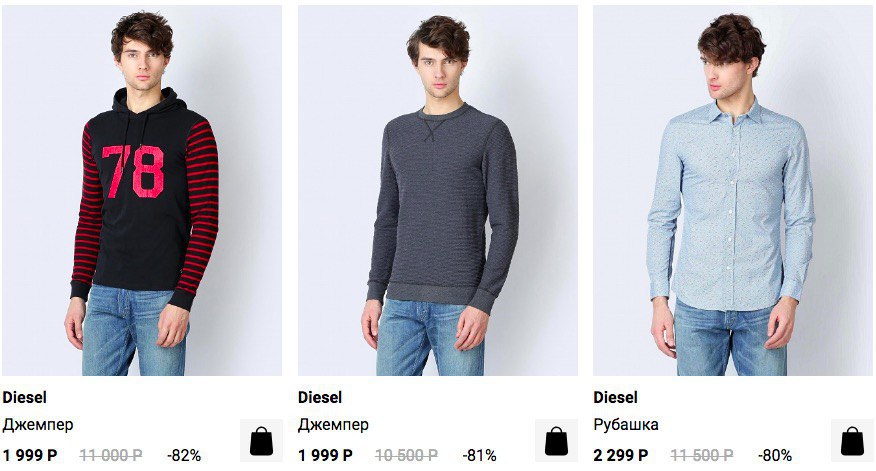Click the Diesel brand above first Джемпер
Image resolution: width=876 pixels, height=471 pixels.
(25, 398)
